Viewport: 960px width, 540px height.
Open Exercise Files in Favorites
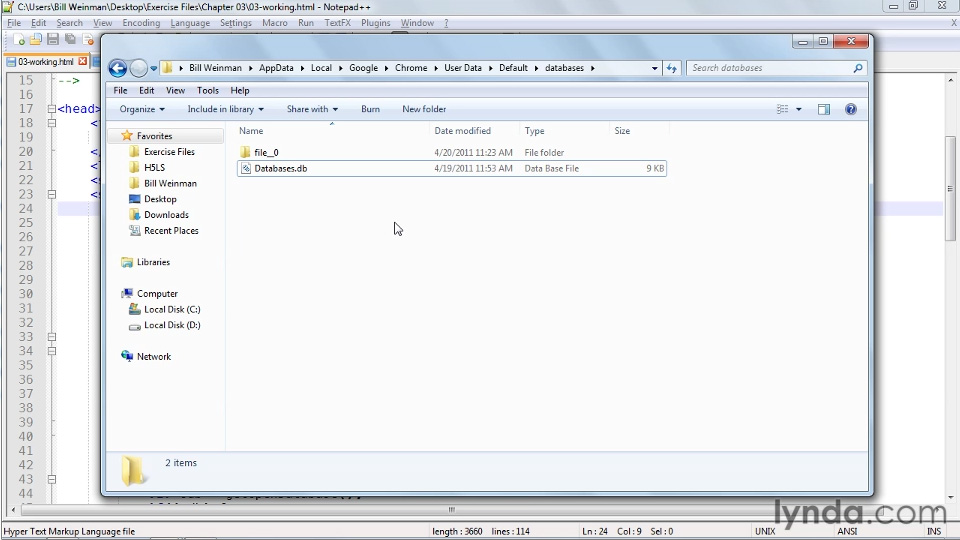click(169, 152)
